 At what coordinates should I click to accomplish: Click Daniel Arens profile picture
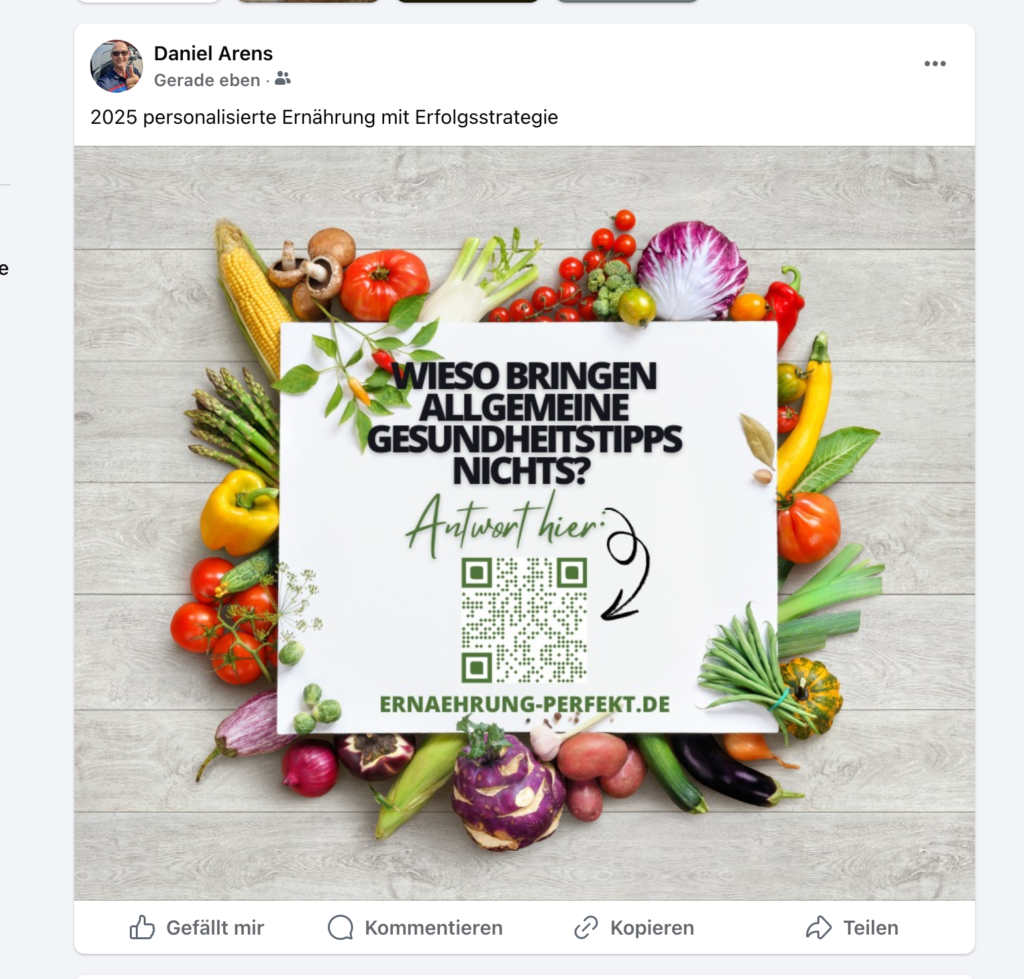116,66
